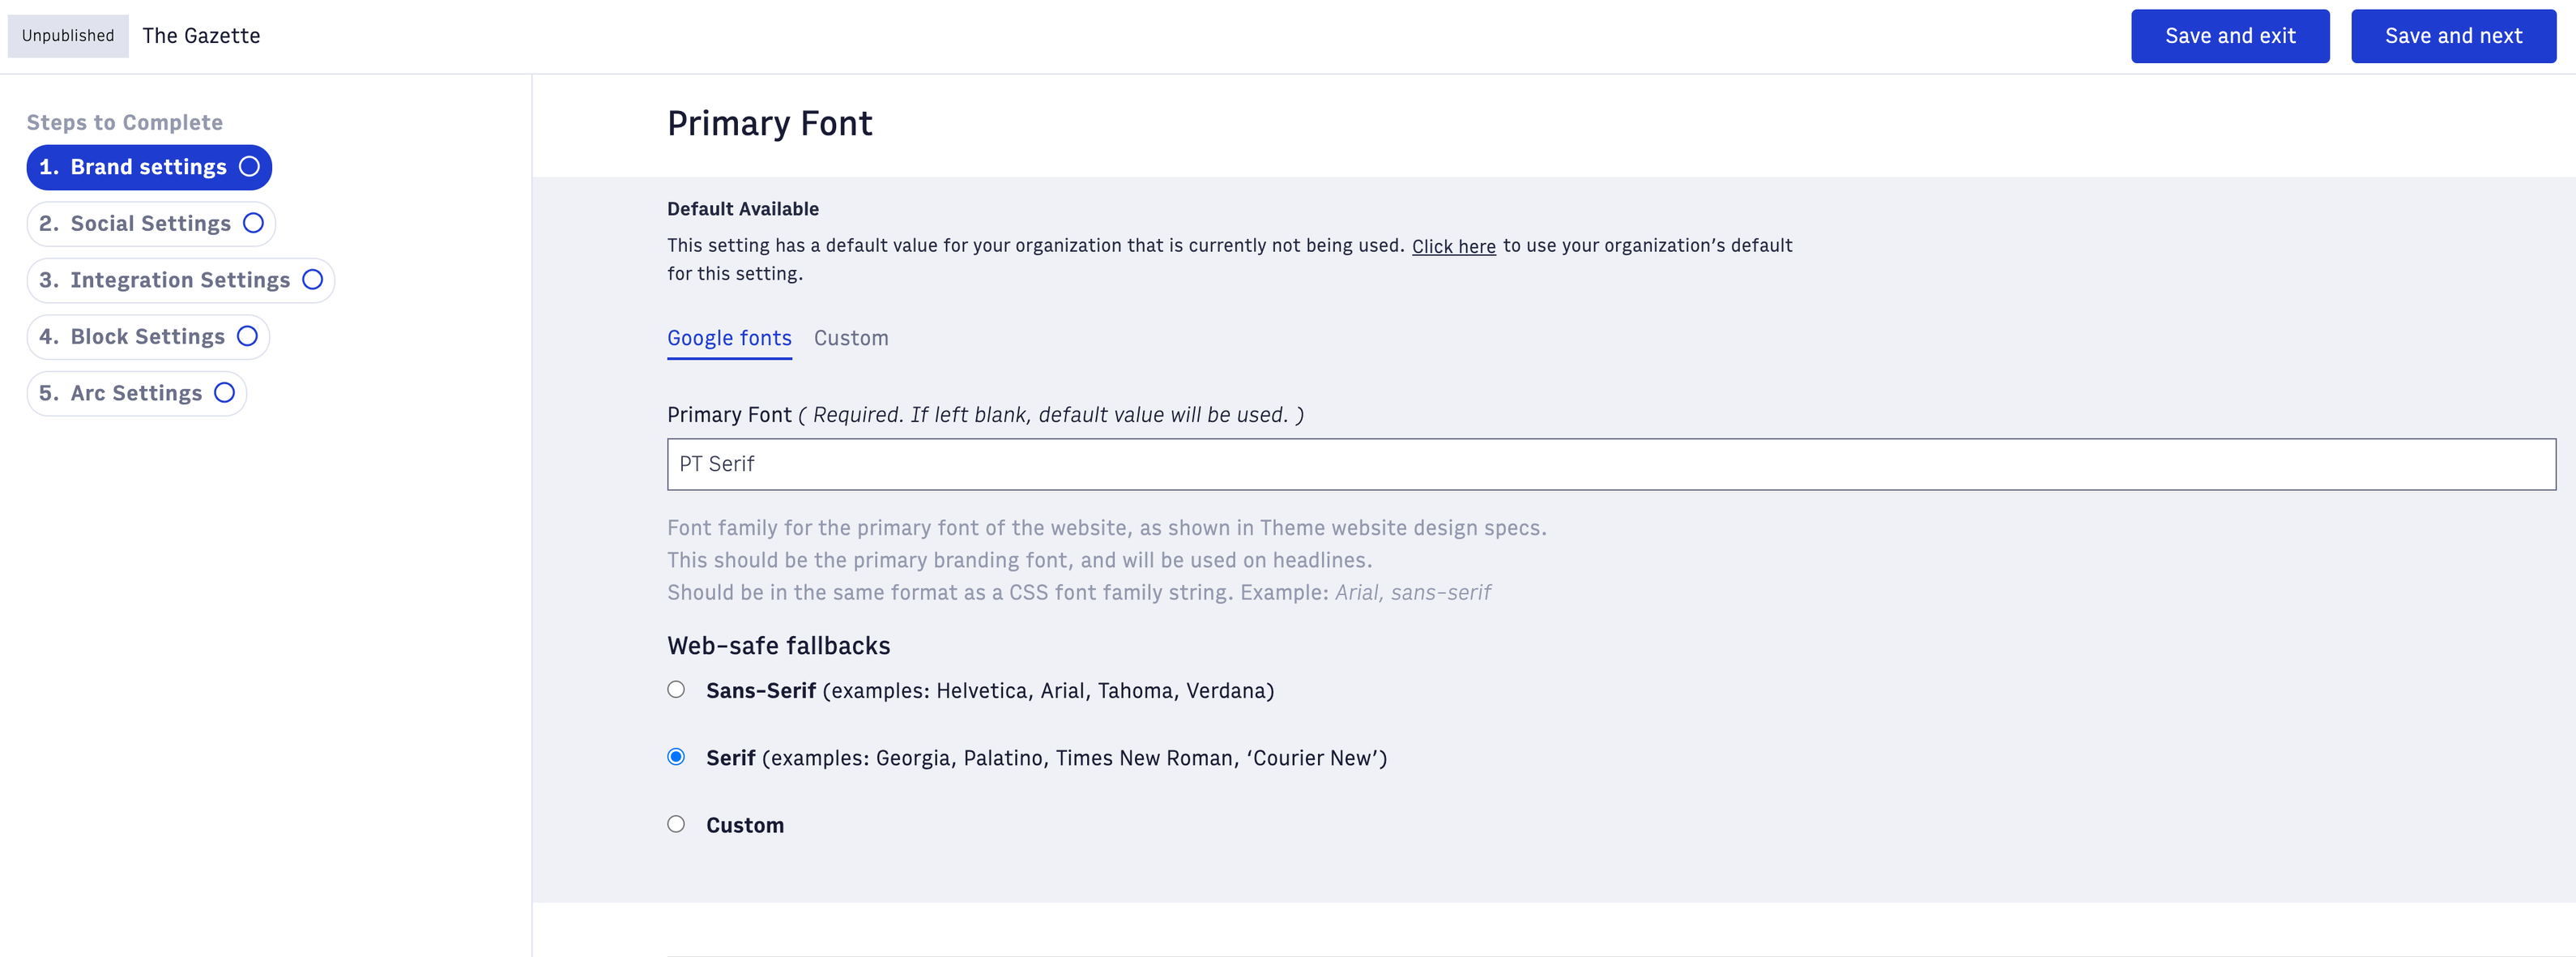Click the Block Settings status circle icon
Image resolution: width=2576 pixels, height=957 pixels.
click(x=247, y=336)
